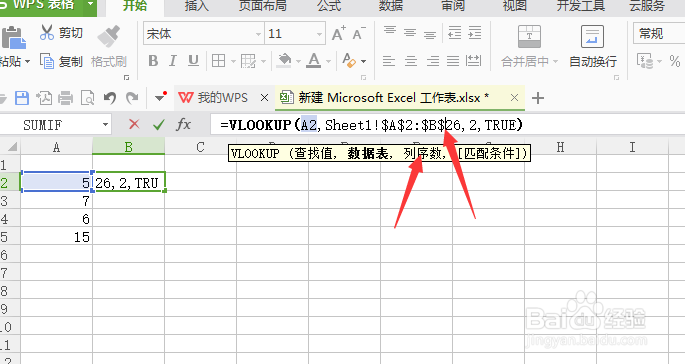Click the font color A button
Image resolution: width=685 pixels, height=364 pixels.
point(314,60)
